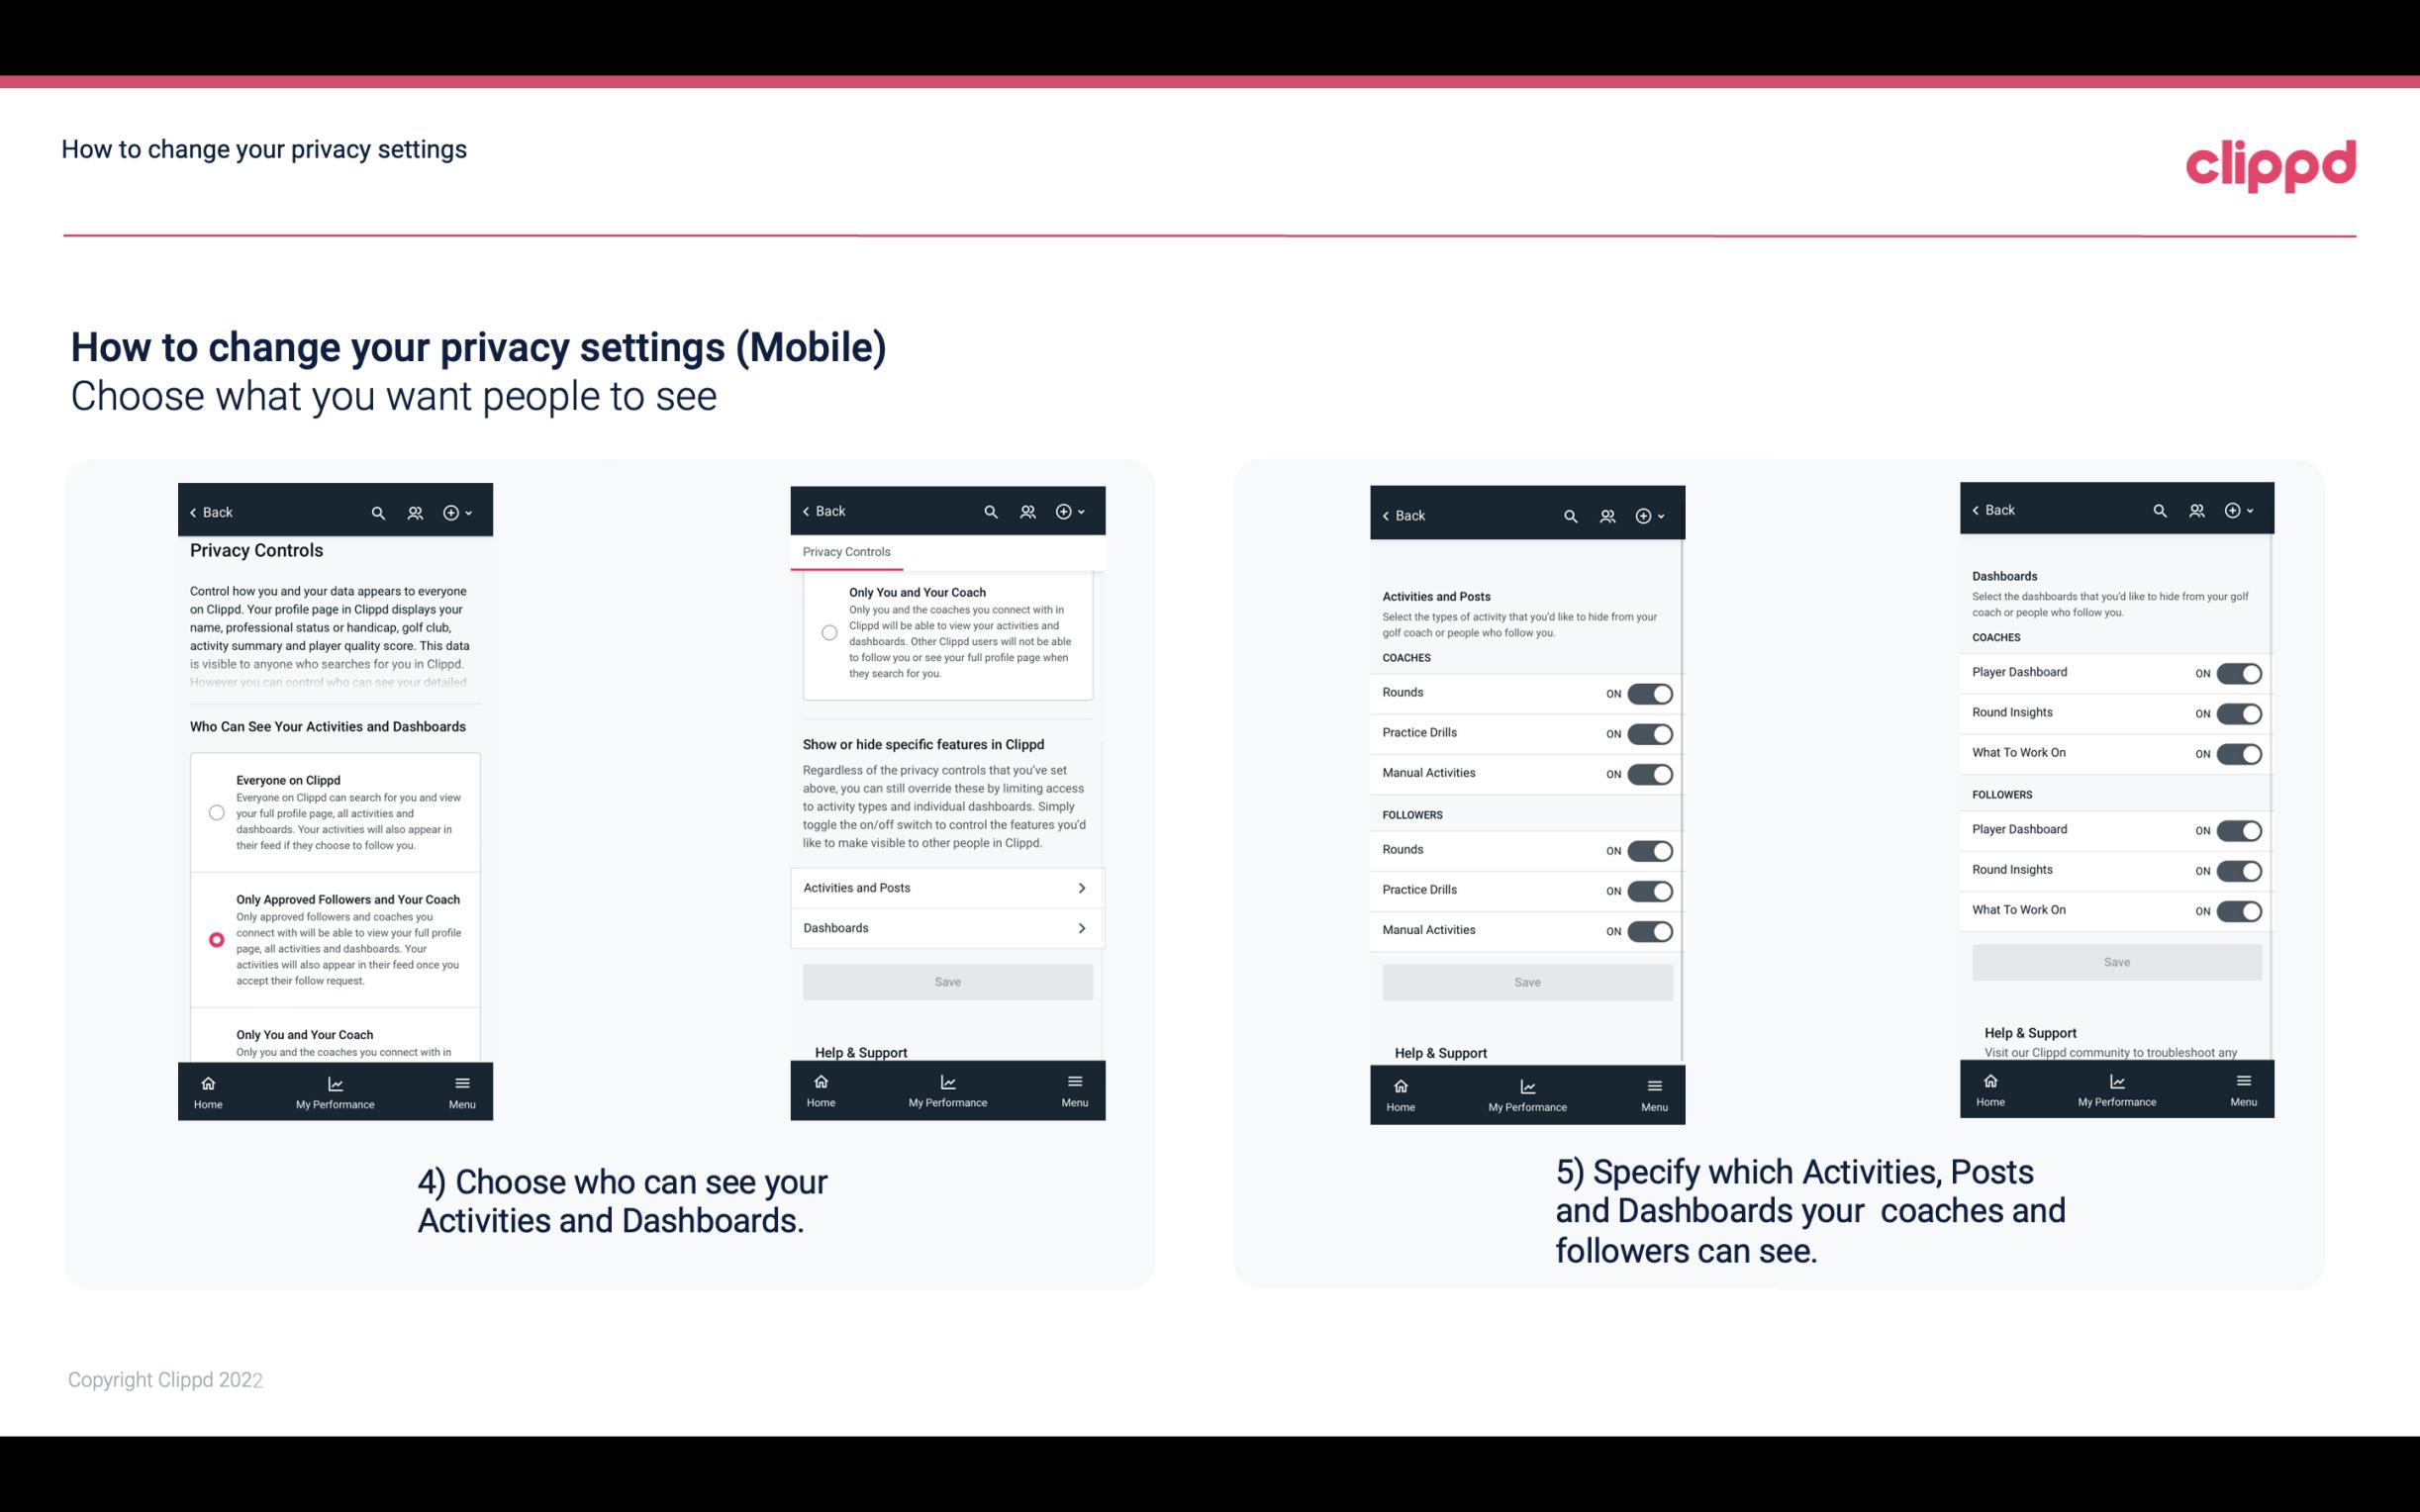Tap the Menu icon in bottom navigation
2420x1512 pixels.
(x=460, y=1080)
